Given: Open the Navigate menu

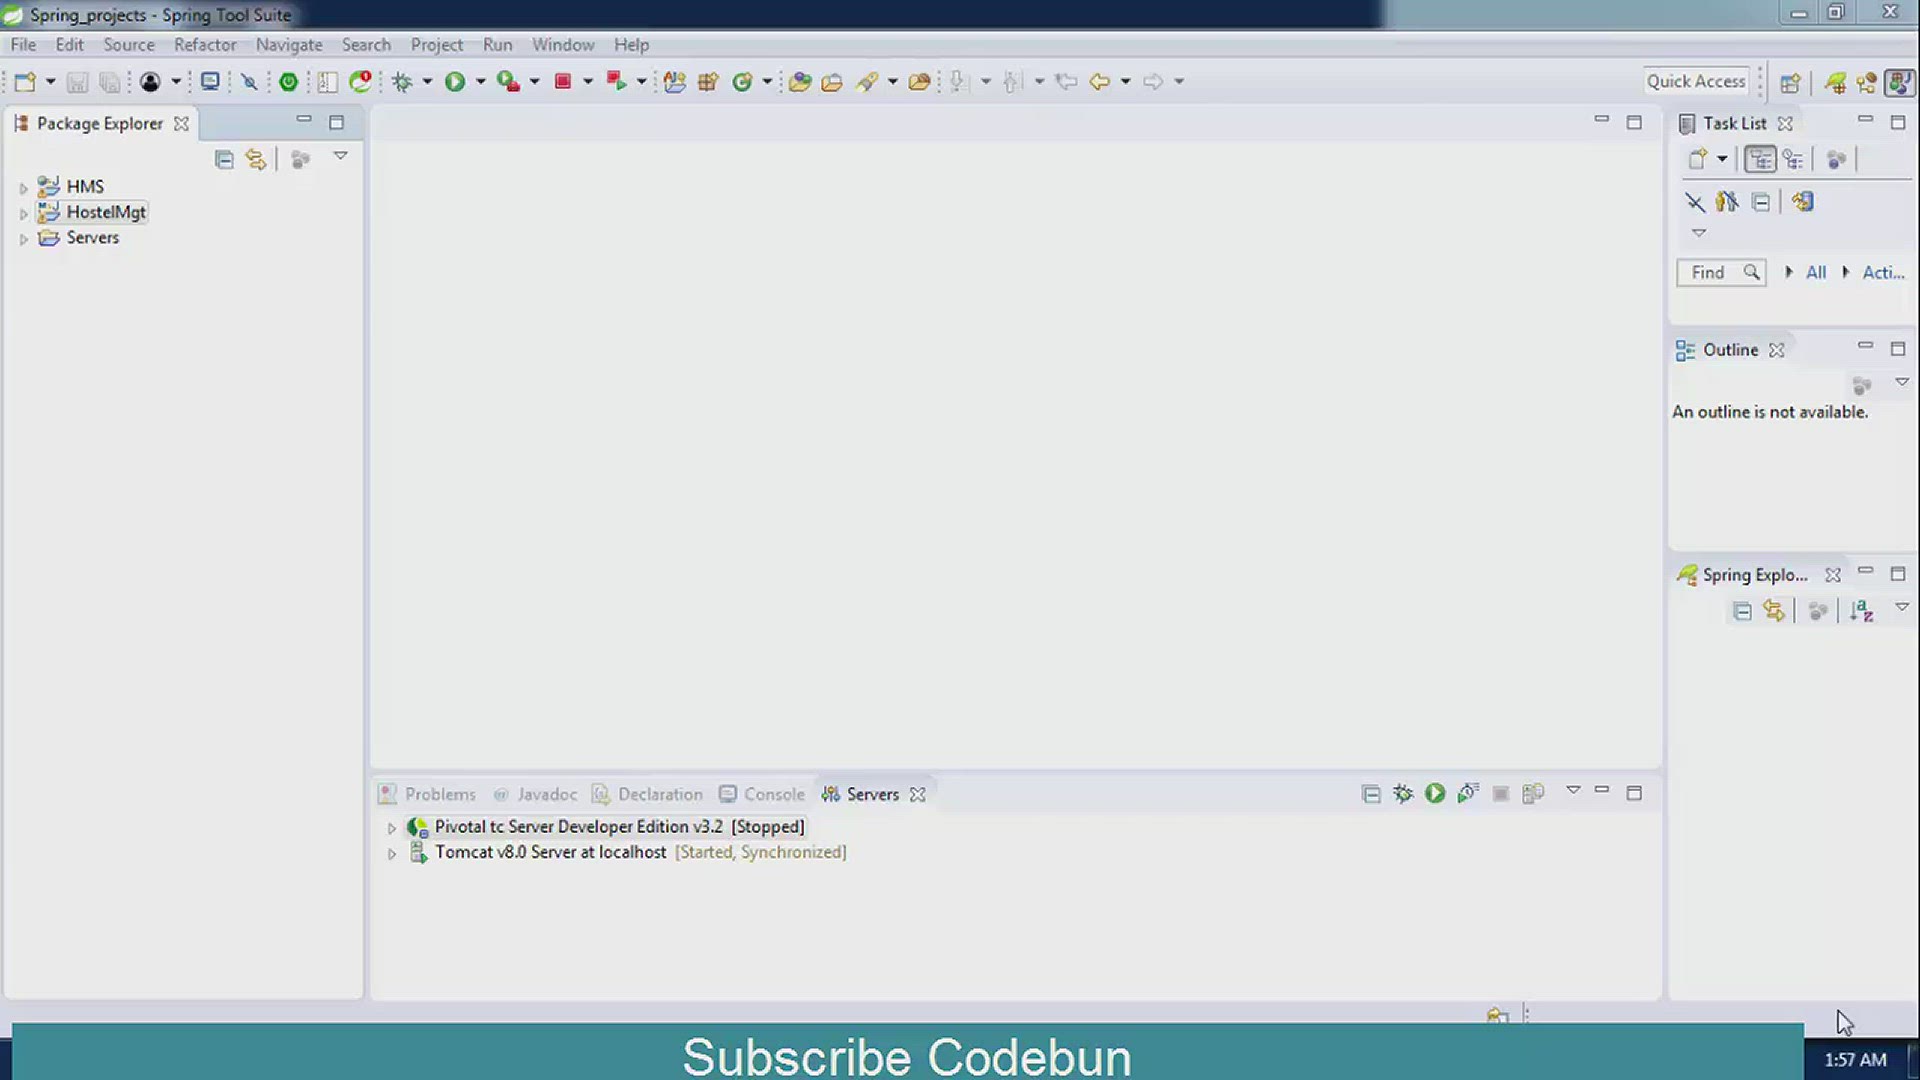Looking at the screenshot, I should (289, 45).
